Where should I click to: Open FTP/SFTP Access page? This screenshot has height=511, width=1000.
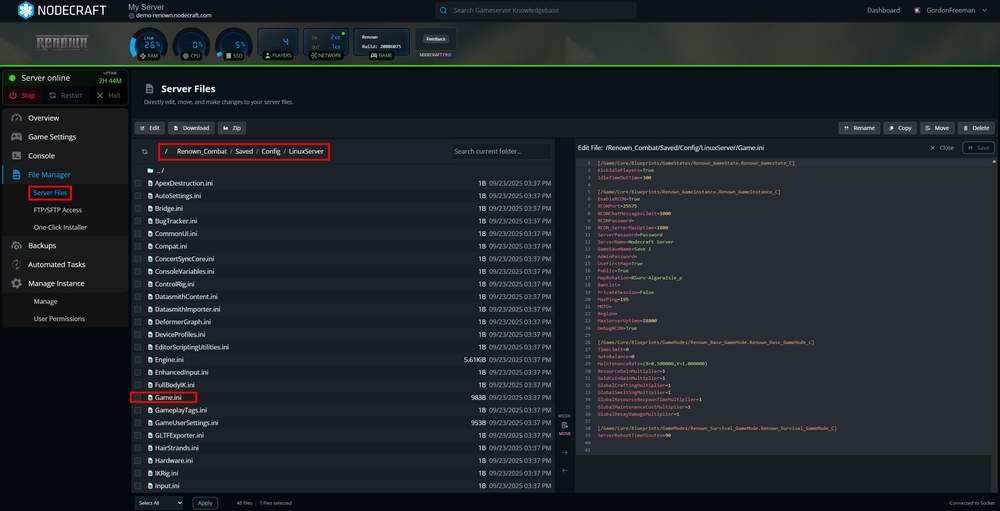[x=58, y=210]
